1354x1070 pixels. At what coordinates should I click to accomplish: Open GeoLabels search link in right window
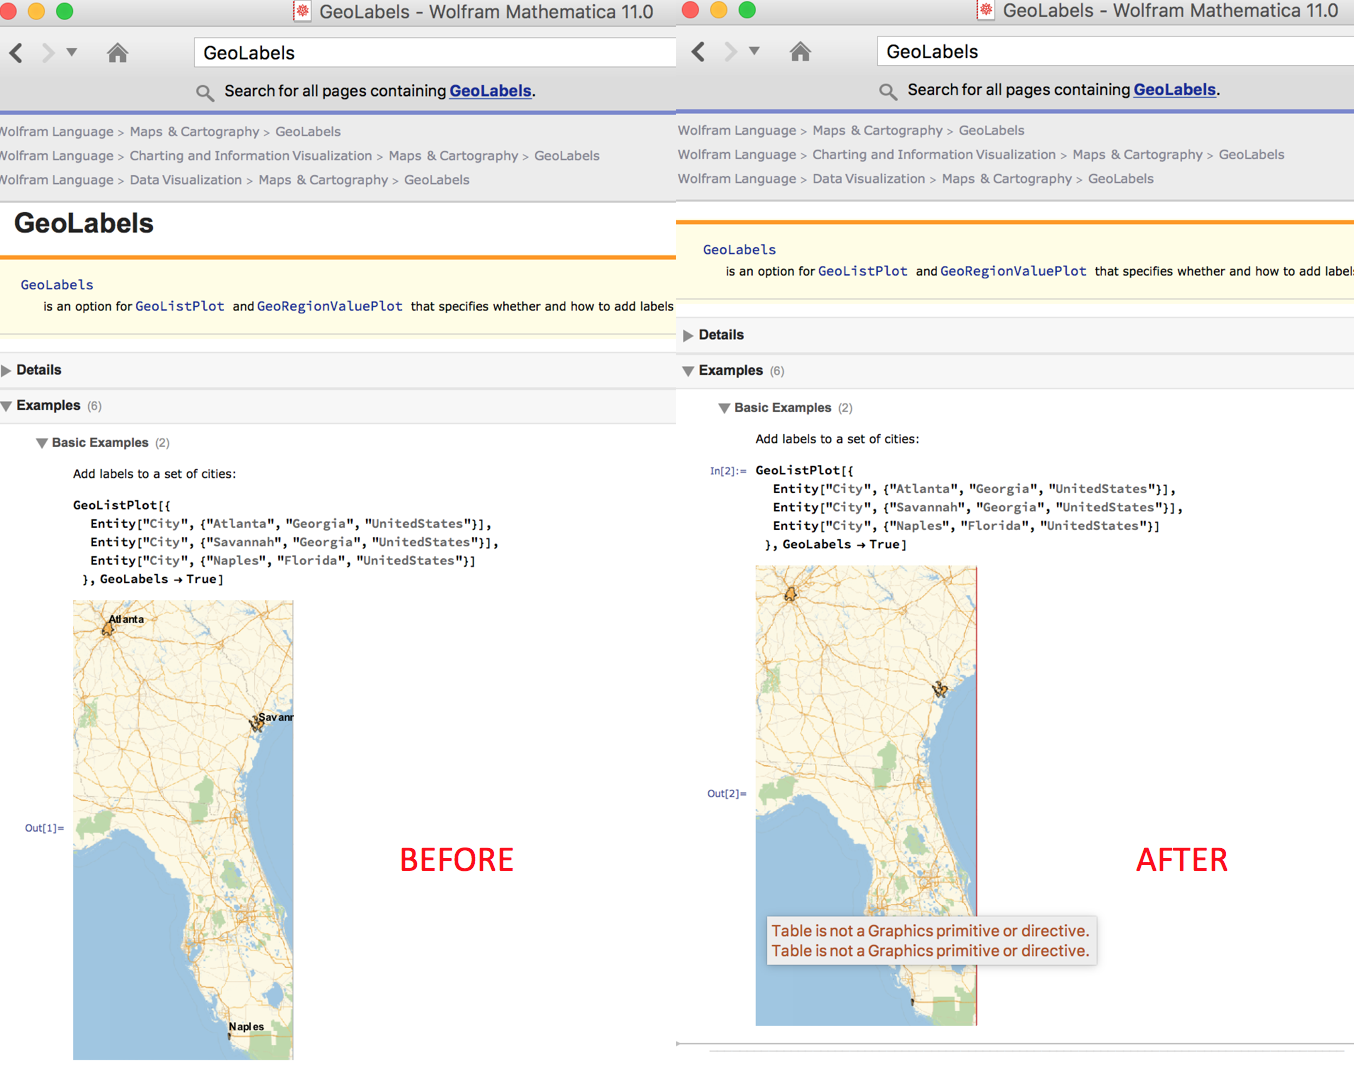1174,90
